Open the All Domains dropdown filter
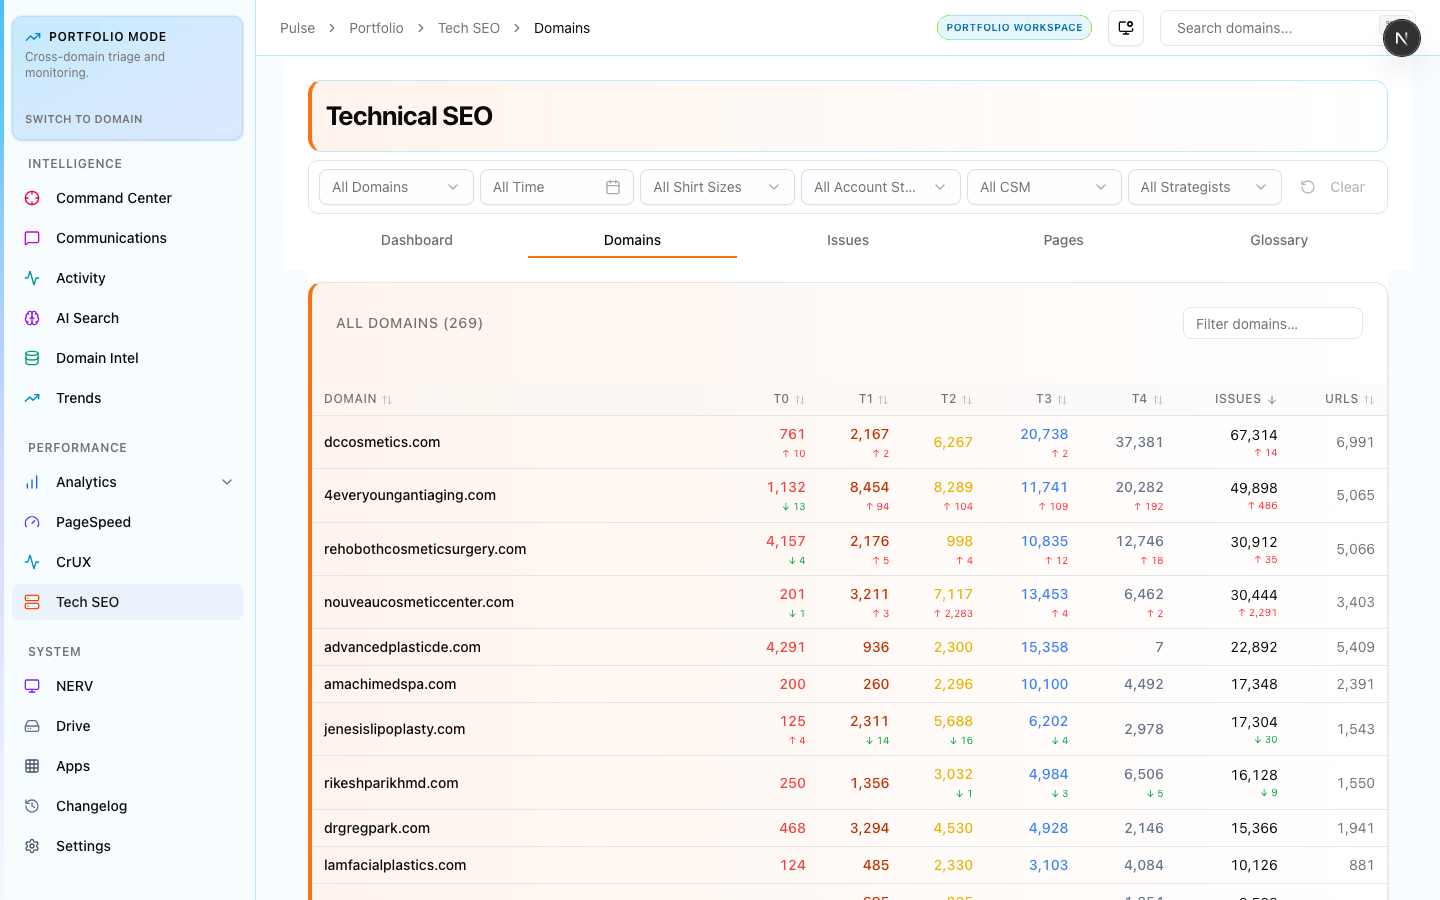Viewport: 1440px width, 900px height. [x=395, y=187]
